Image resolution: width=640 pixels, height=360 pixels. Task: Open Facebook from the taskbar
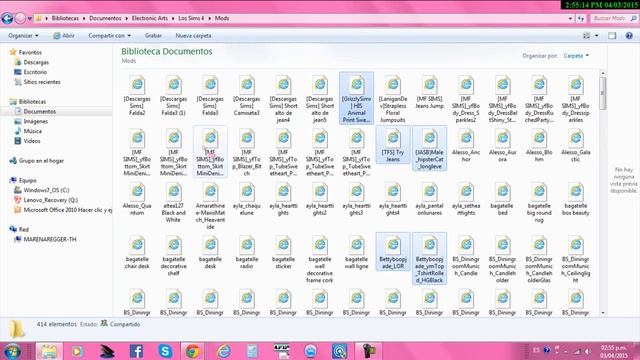[x=136, y=351]
